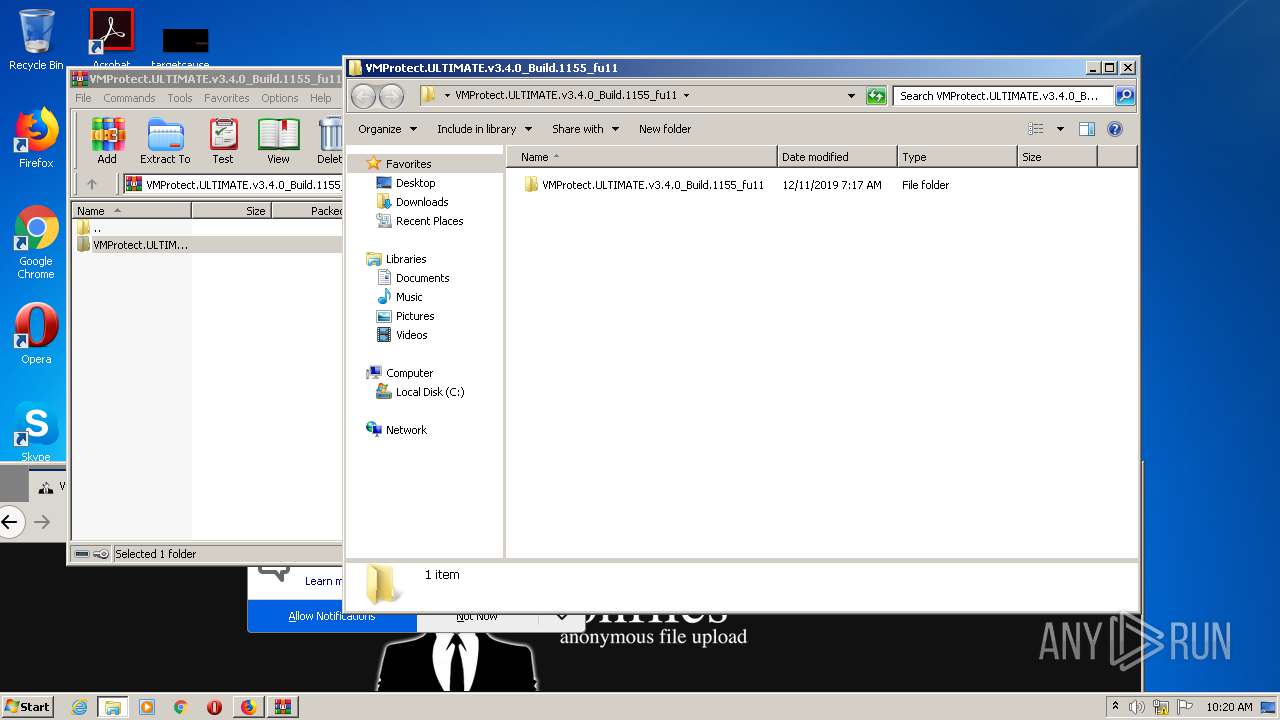Click the WinRAR Add archive icon
Screen dimensions: 1280x720
pyautogui.click(x=107, y=141)
